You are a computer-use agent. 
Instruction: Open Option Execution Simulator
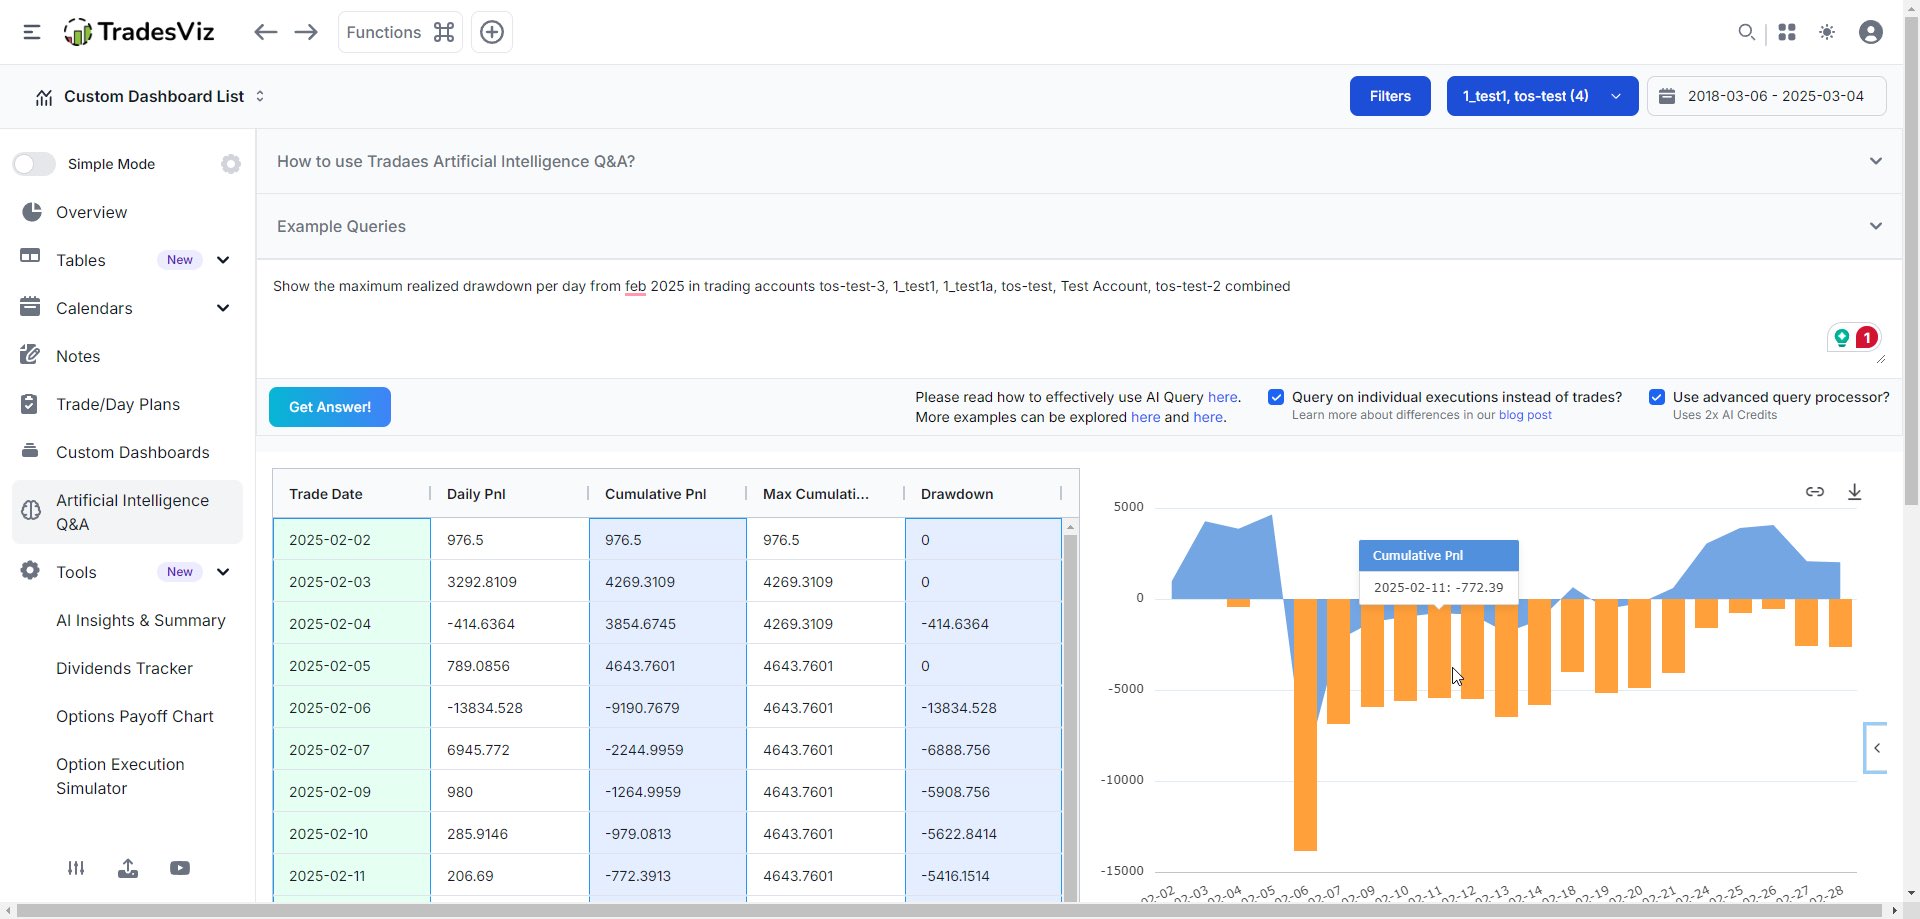click(120, 776)
